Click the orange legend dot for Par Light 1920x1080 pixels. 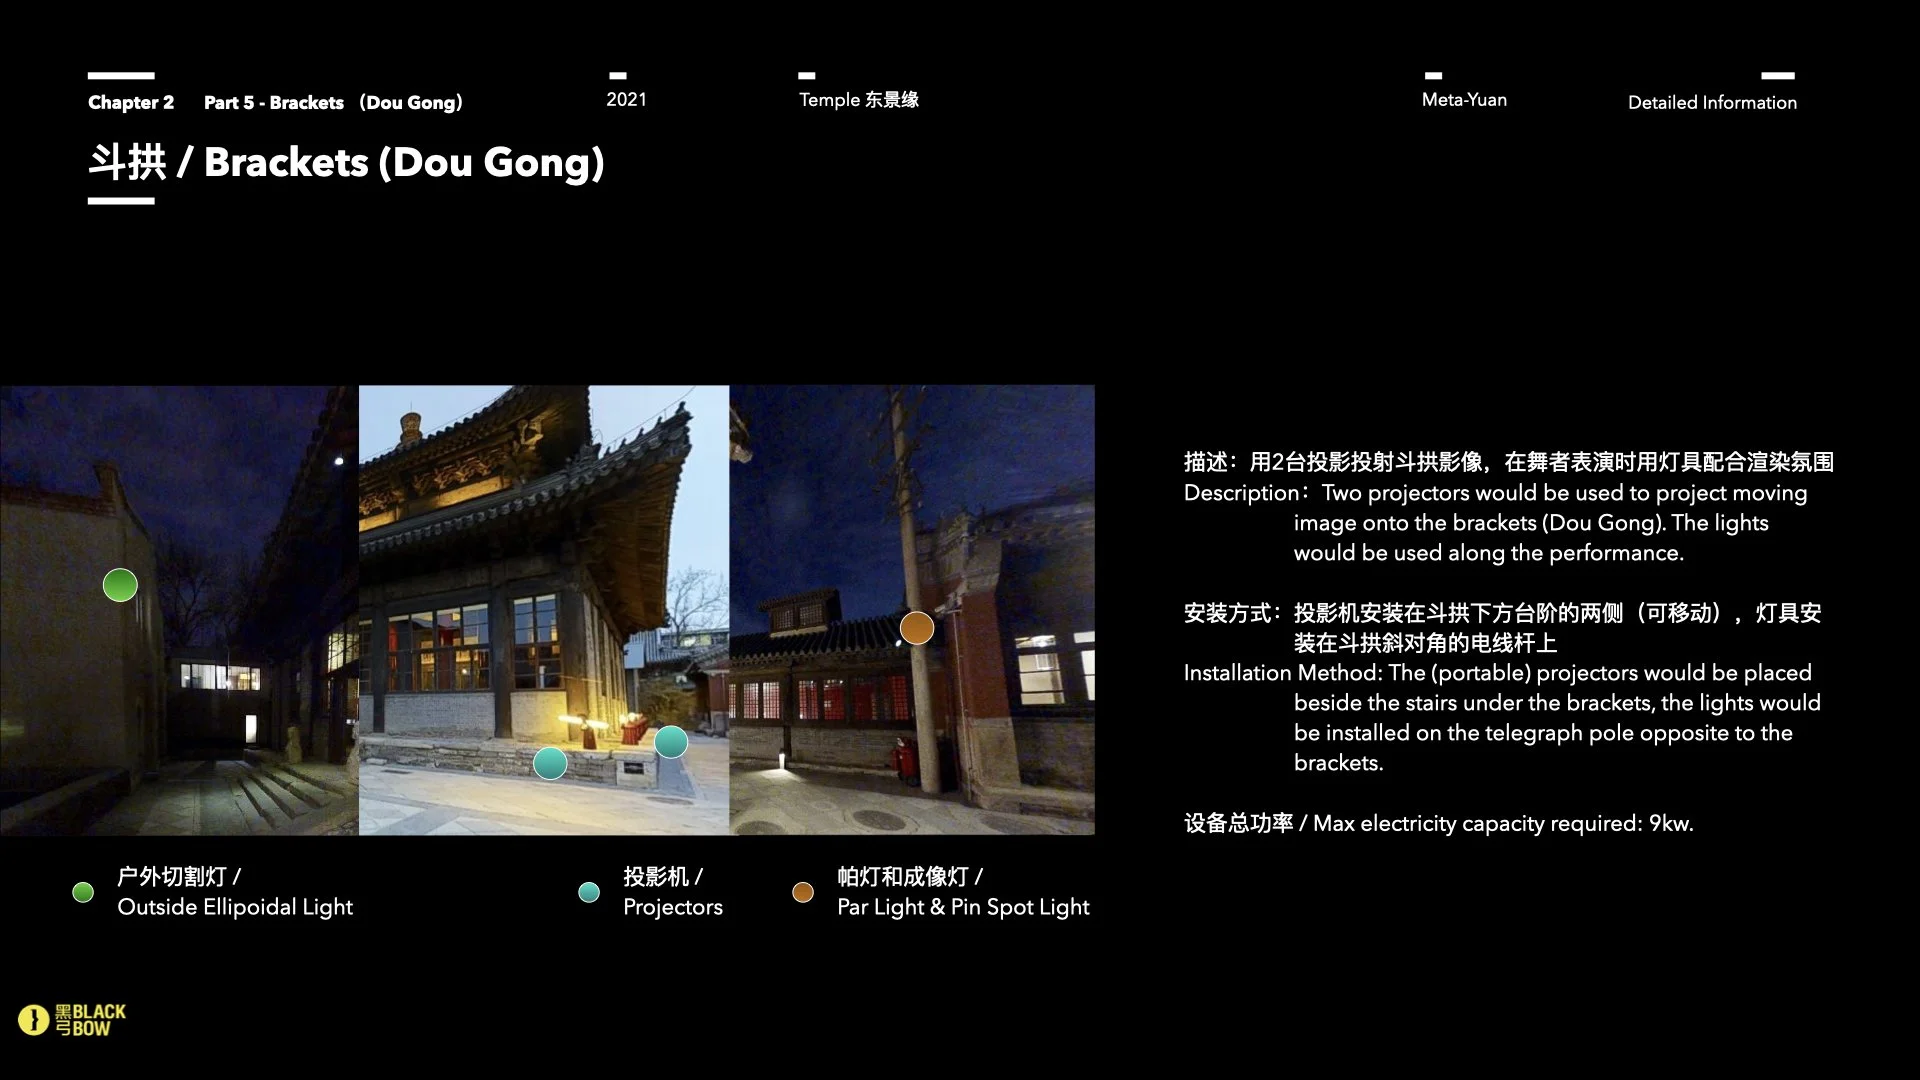tap(803, 892)
